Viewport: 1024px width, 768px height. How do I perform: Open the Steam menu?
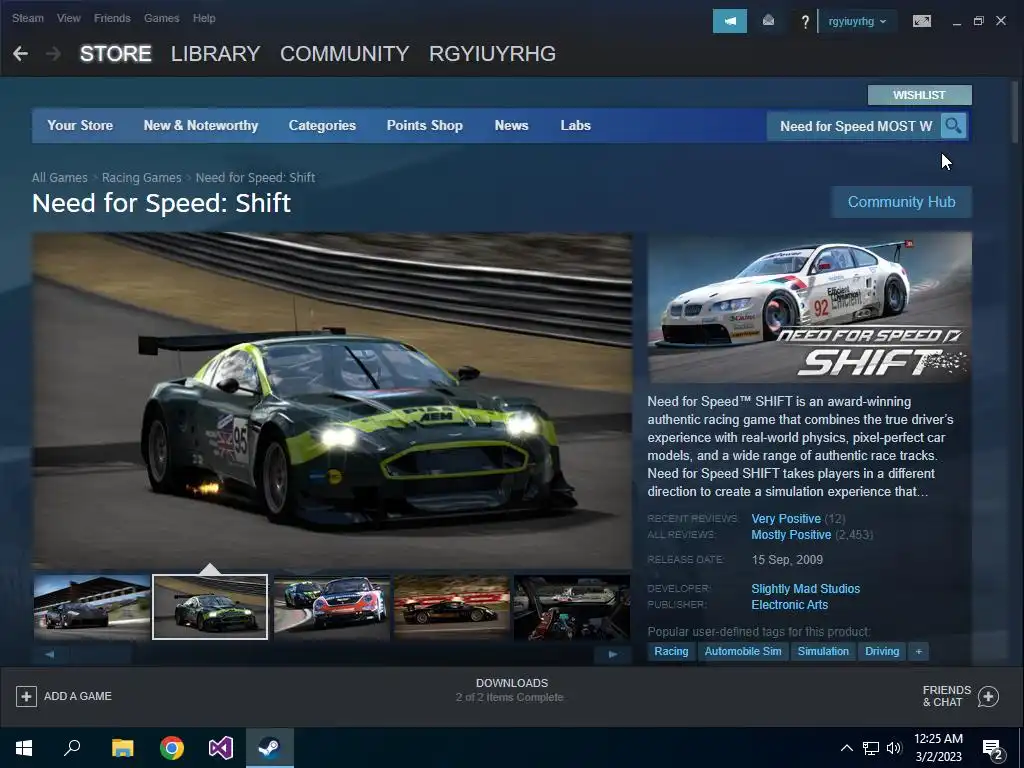pos(28,18)
